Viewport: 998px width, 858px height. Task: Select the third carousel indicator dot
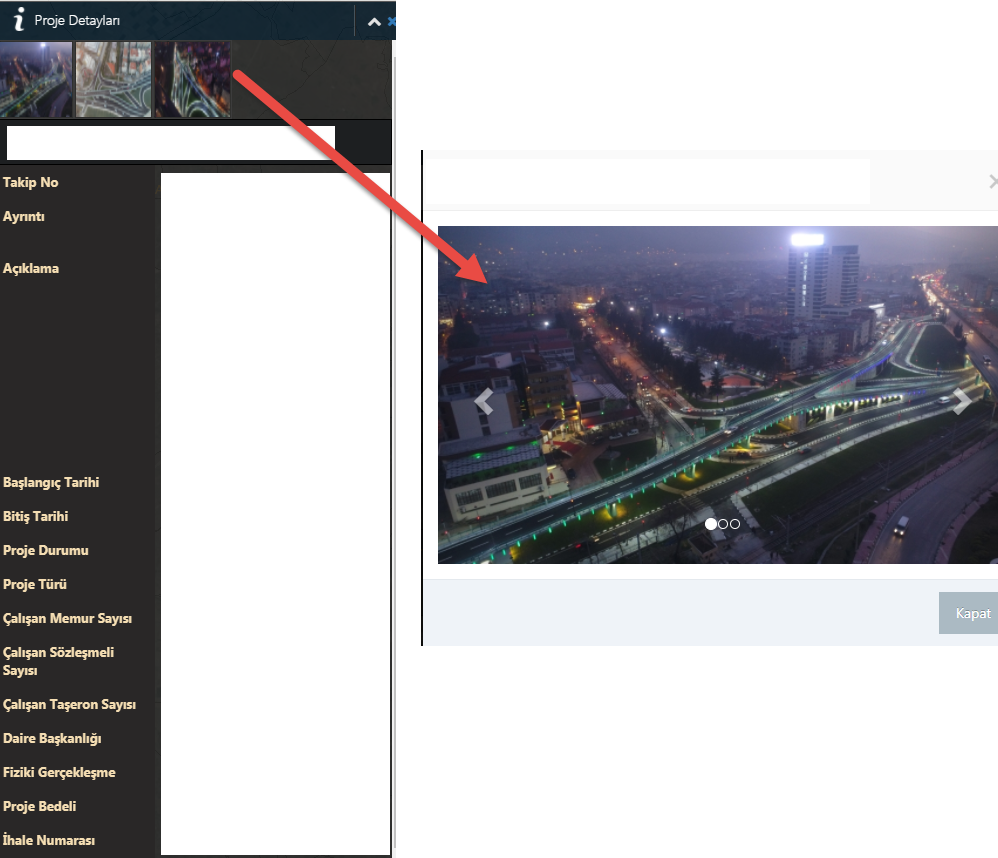pyautogui.click(x=735, y=524)
